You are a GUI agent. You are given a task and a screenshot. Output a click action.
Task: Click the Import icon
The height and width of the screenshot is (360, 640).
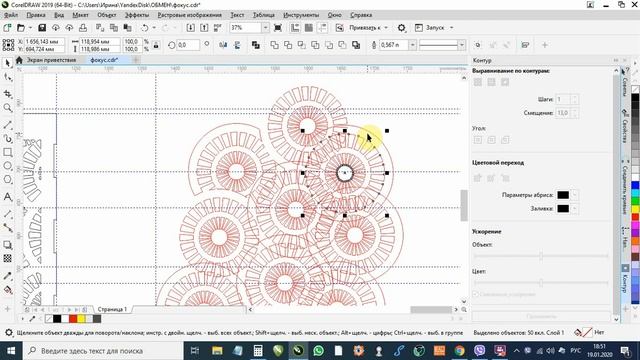[x=191, y=28]
